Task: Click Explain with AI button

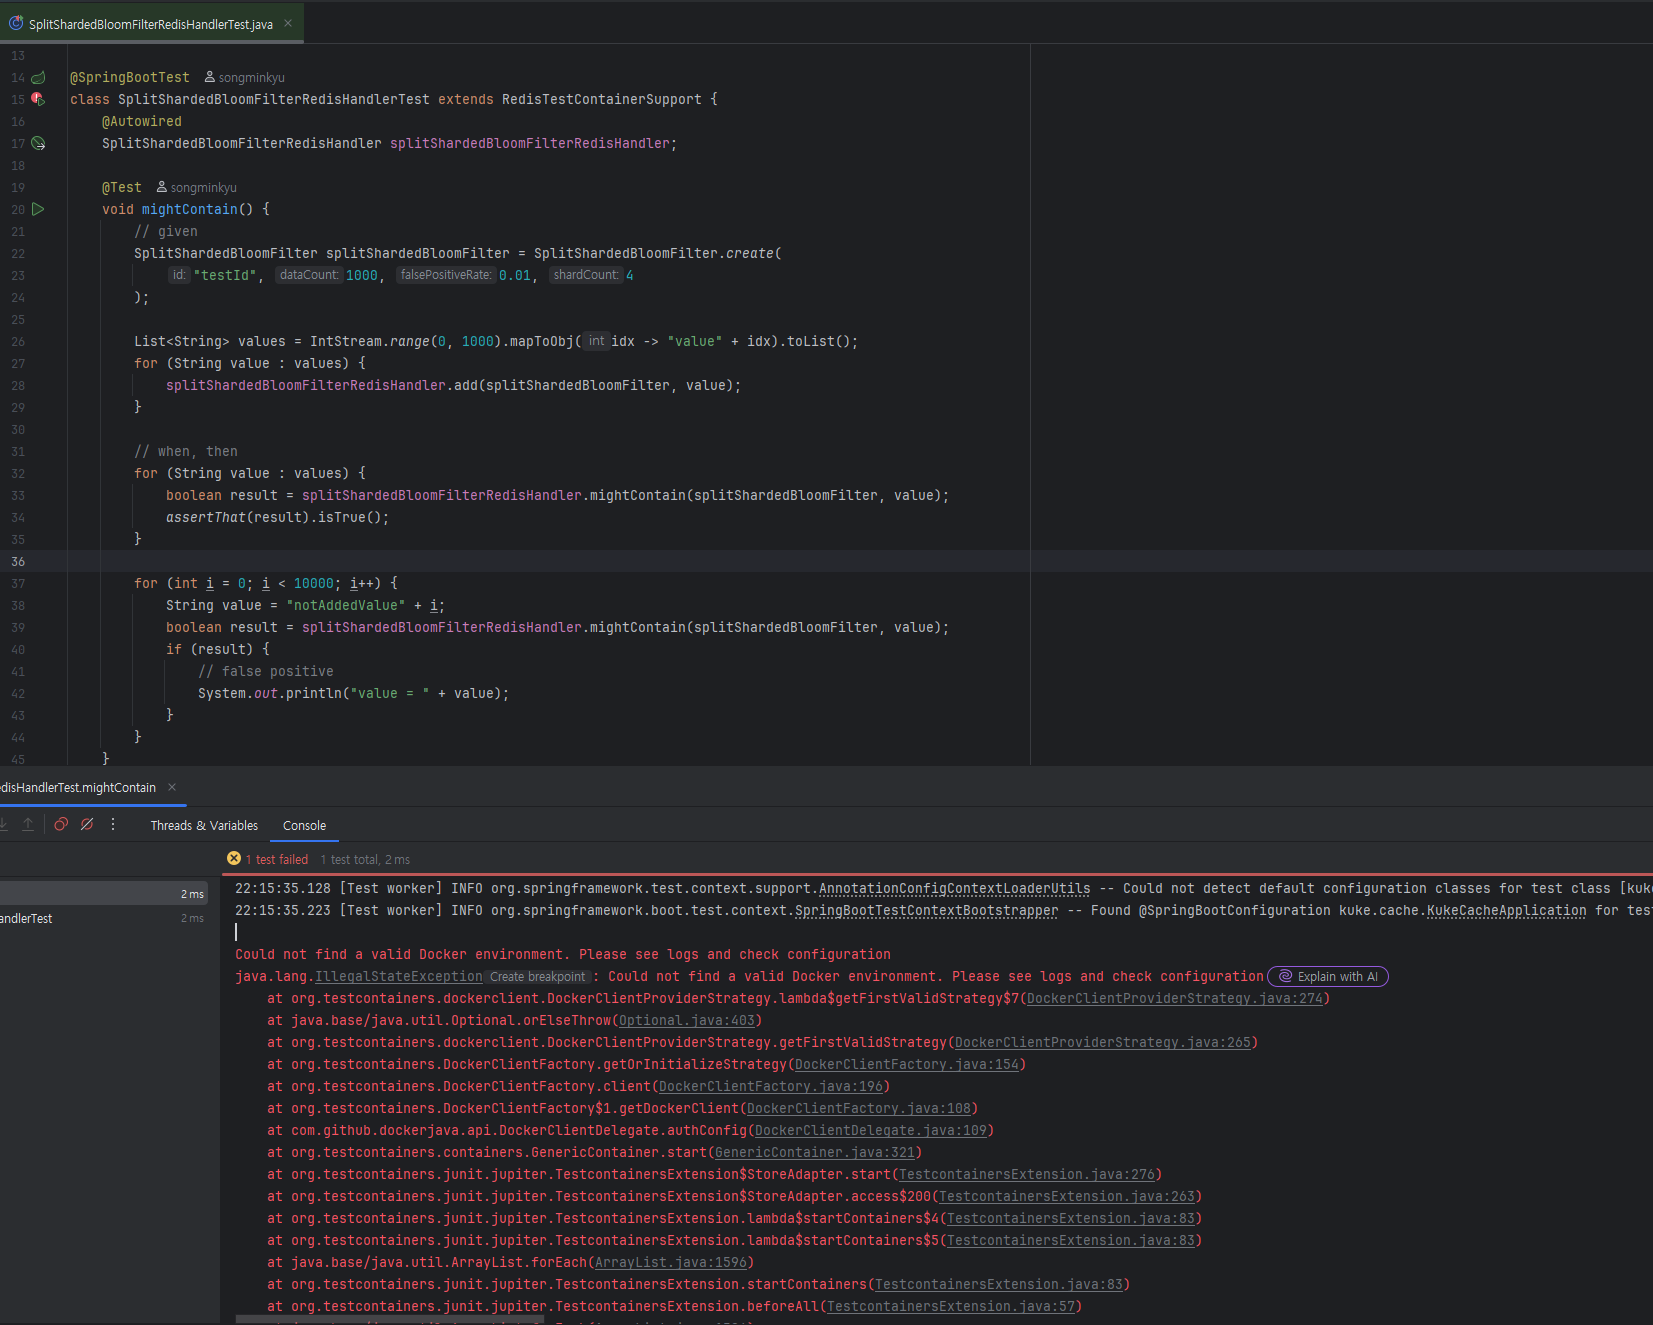Action: tap(1328, 976)
